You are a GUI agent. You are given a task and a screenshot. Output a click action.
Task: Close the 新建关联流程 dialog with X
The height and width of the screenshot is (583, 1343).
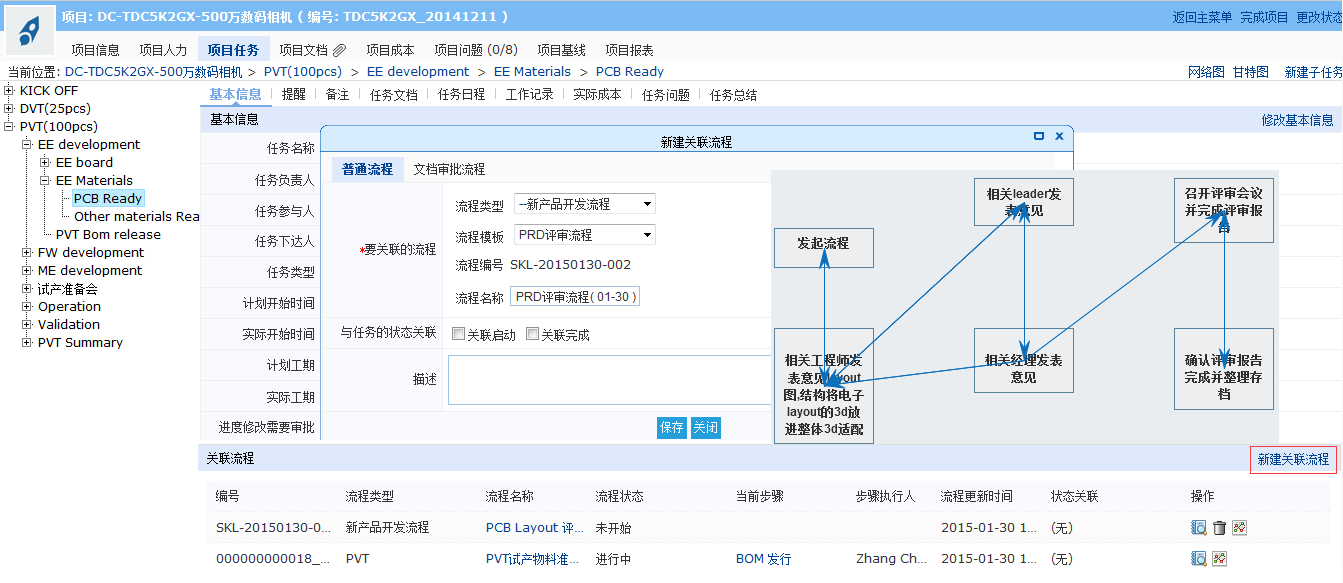tap(1059, 136)
